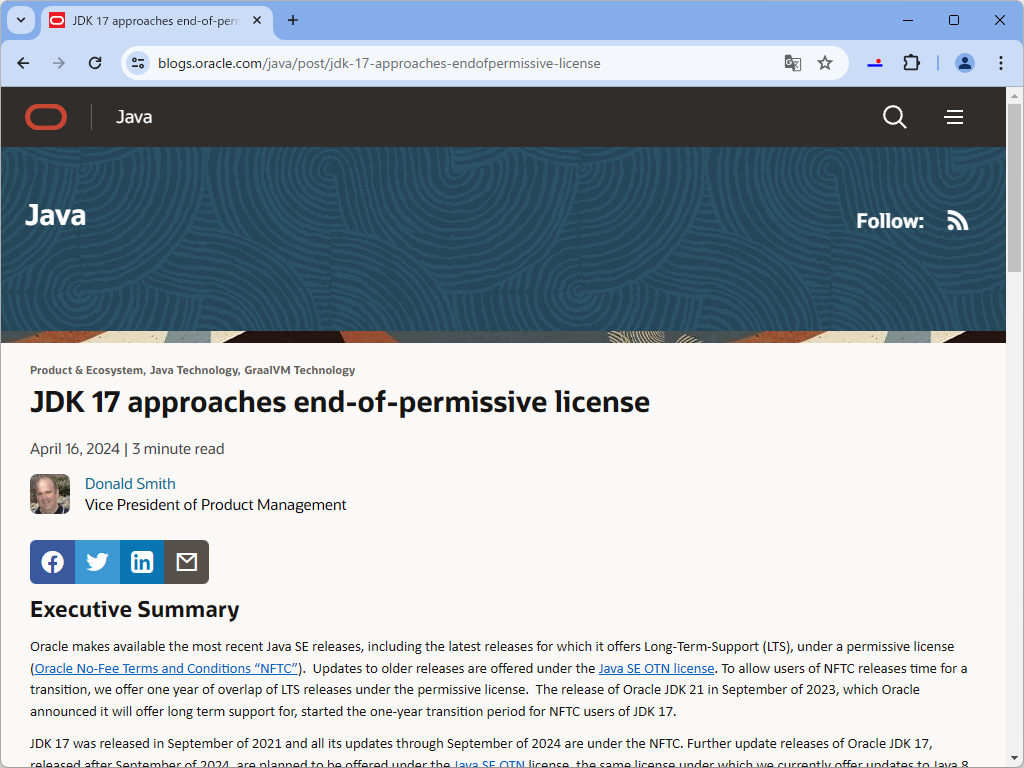The image size is (1024, 768).
Task: Click the scrollbar up arrow
Action: pyautogui.click(x=1014, y=95)
